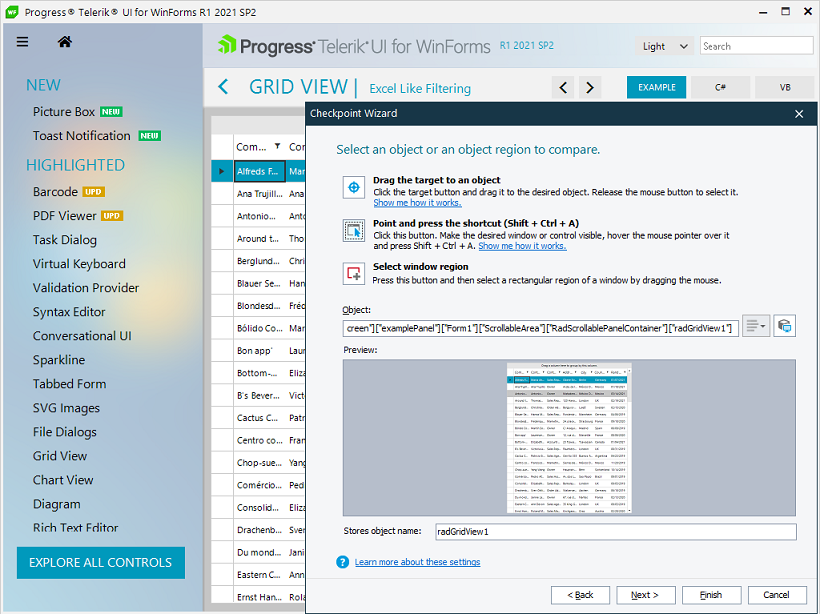Click the grid preview thumbnail
Screen dimensions: 820x614
tap(569, 438)
